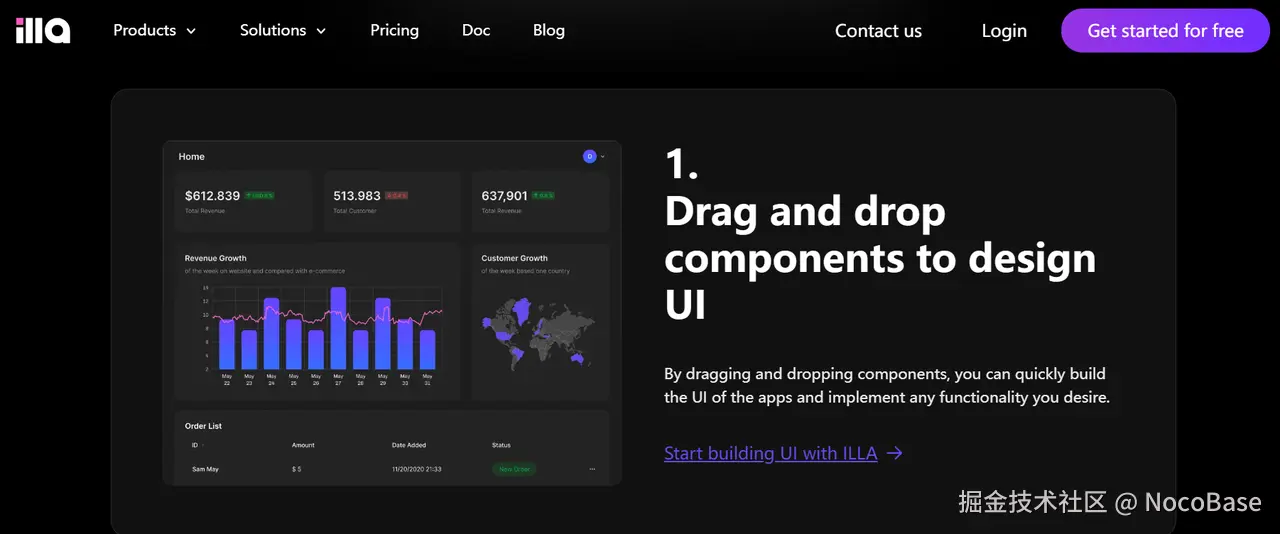This screenshot has width=1280, height=534.
Task: Click the Sam May table cell
Action: click(x=205, y=469)
